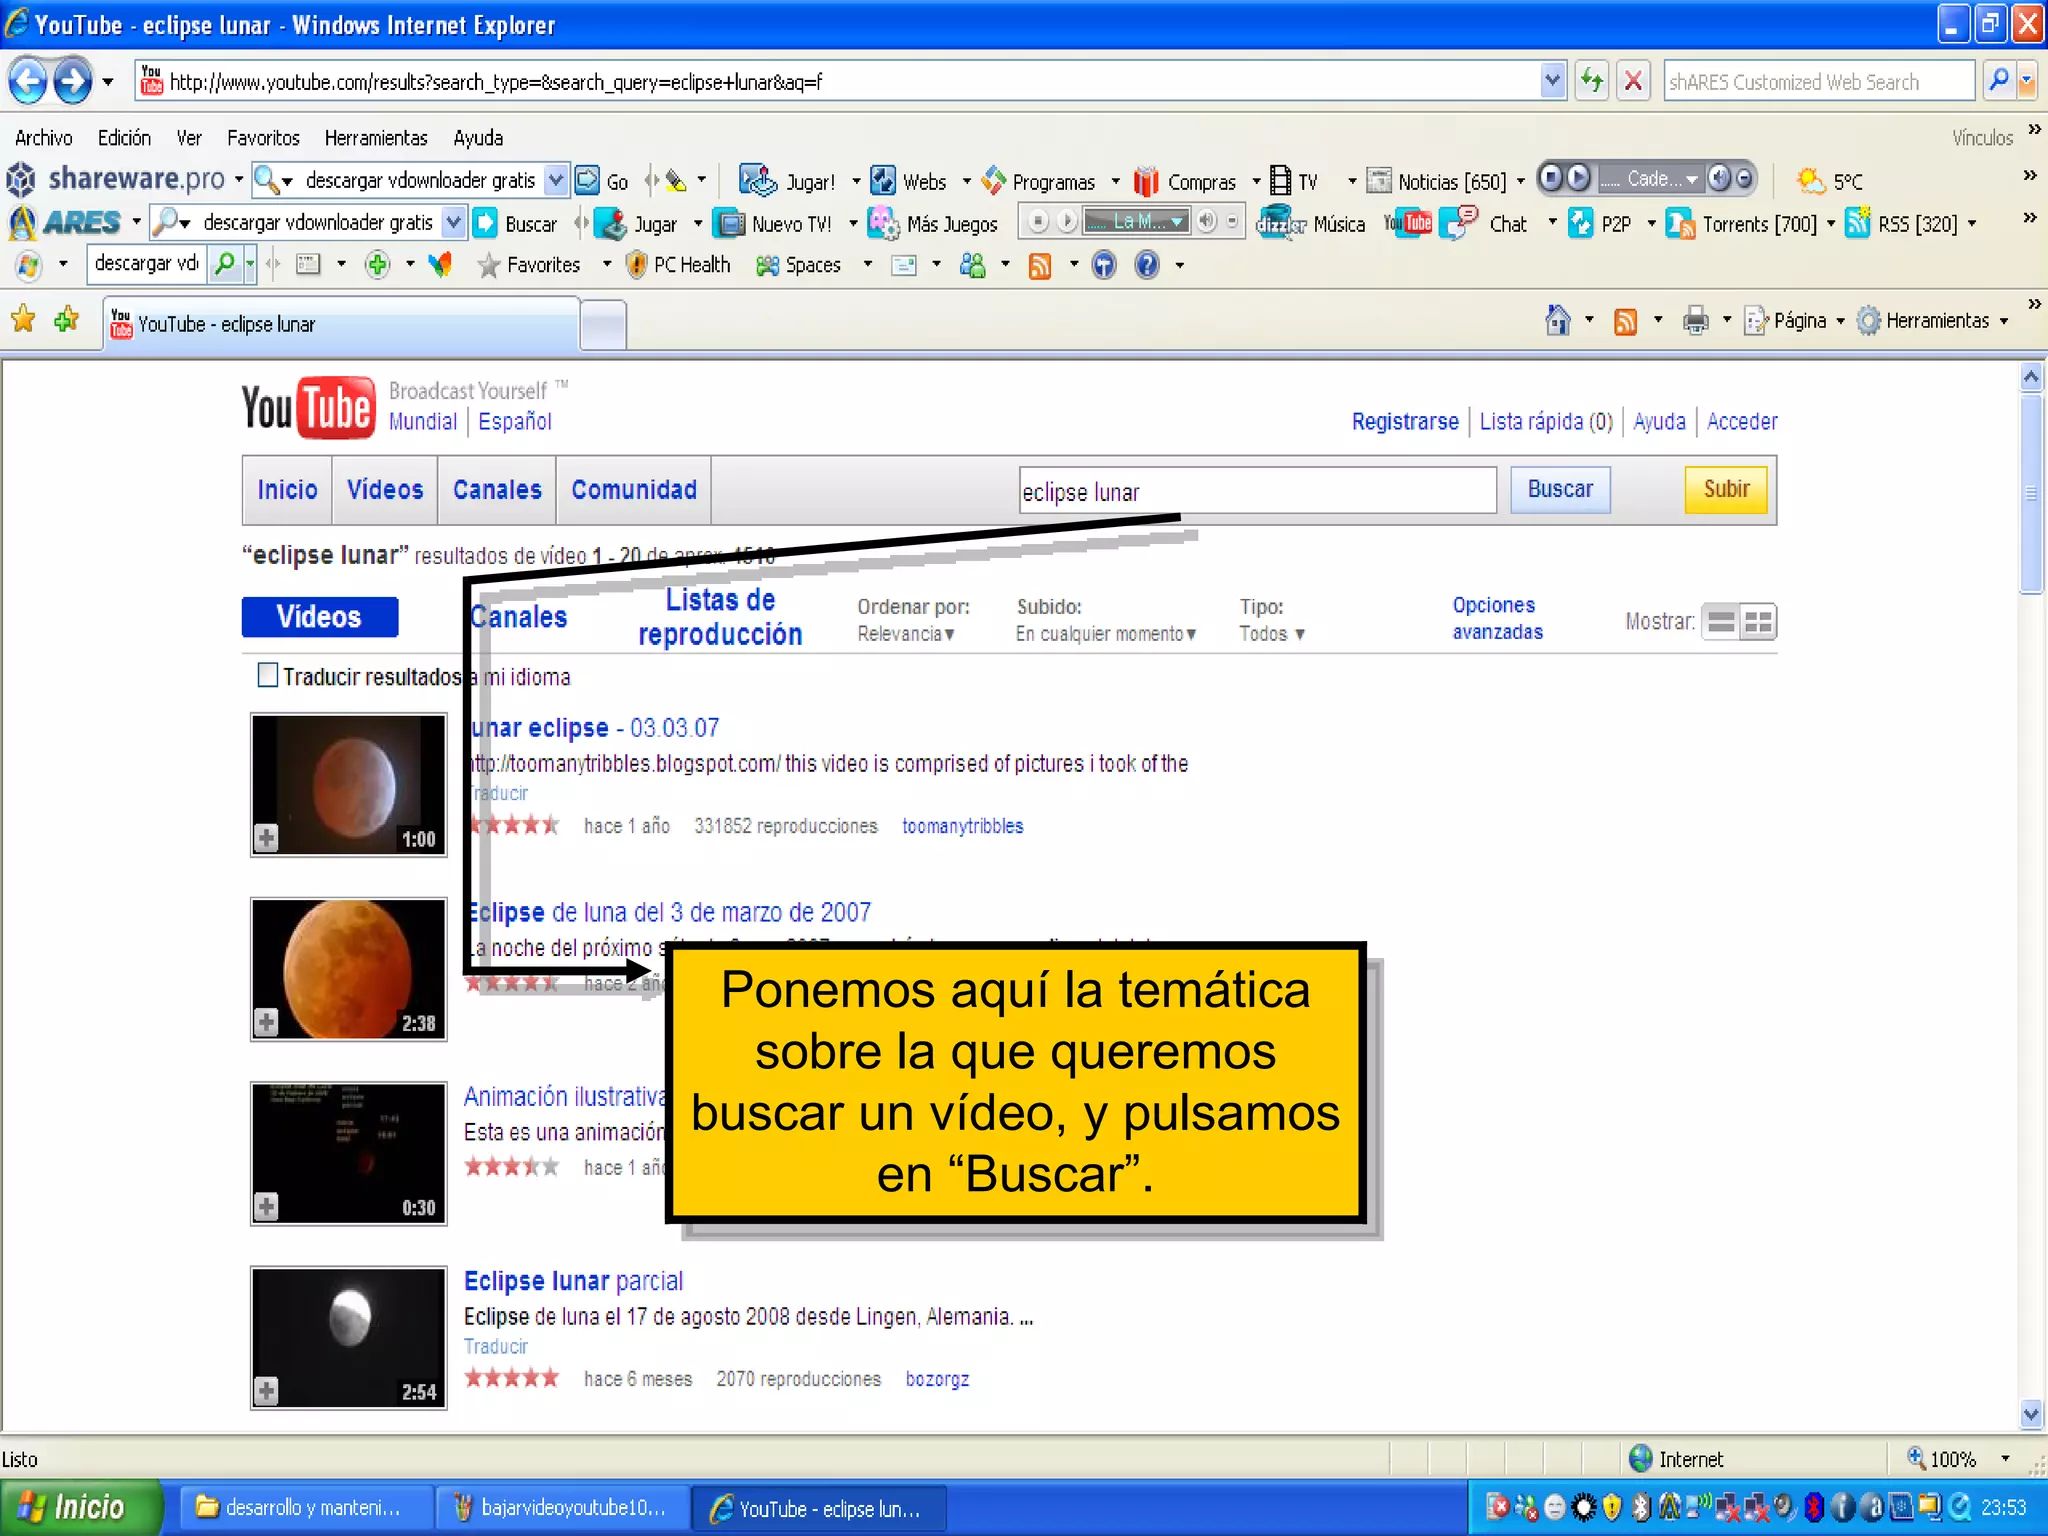Click the PC Health shield item
2048x1536 pixels.
pos(678,265)
